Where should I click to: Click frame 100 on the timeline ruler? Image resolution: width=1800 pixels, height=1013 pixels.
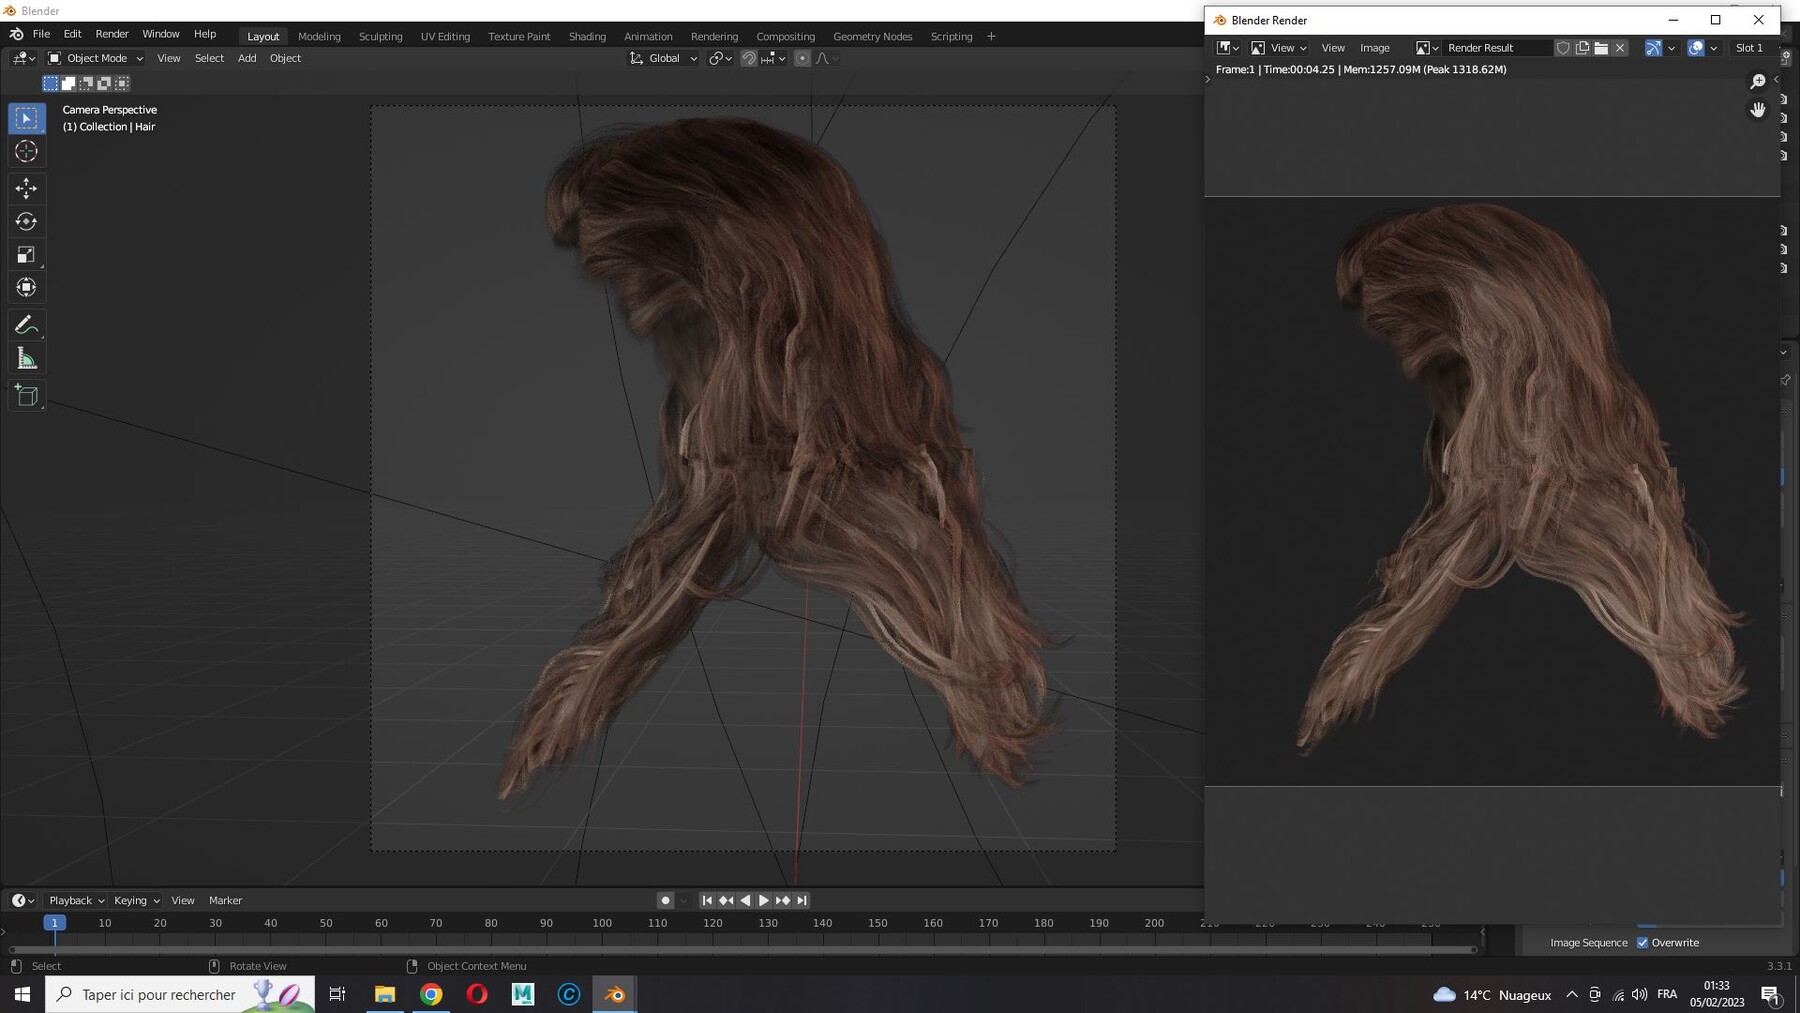tap(602, 923)
